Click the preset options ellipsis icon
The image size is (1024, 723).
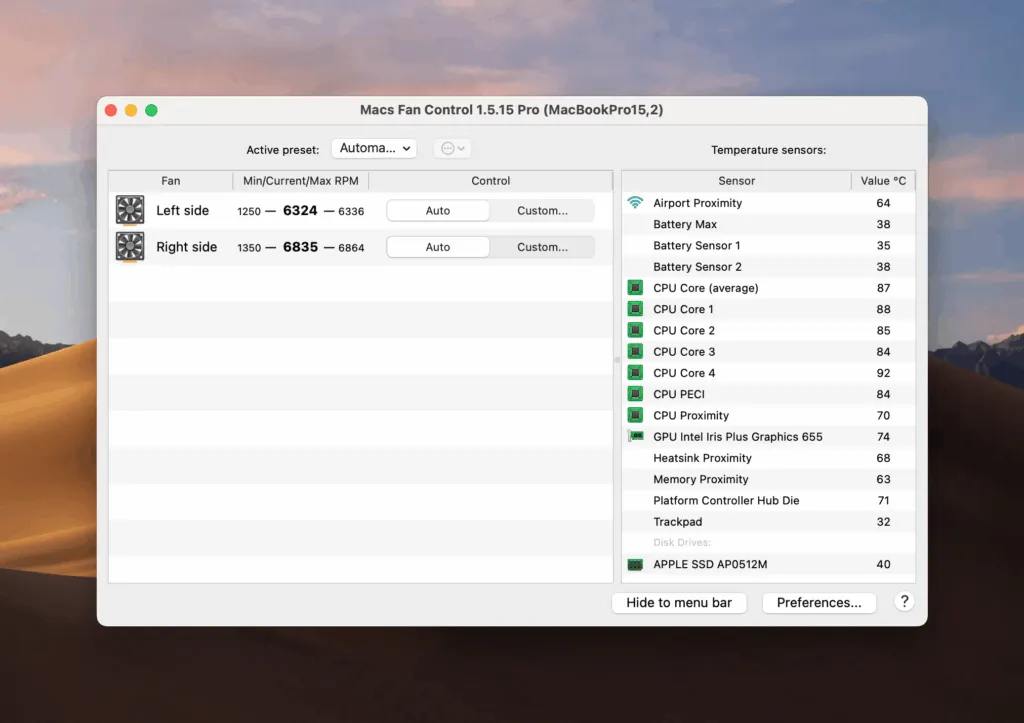[x=446, y=147]
